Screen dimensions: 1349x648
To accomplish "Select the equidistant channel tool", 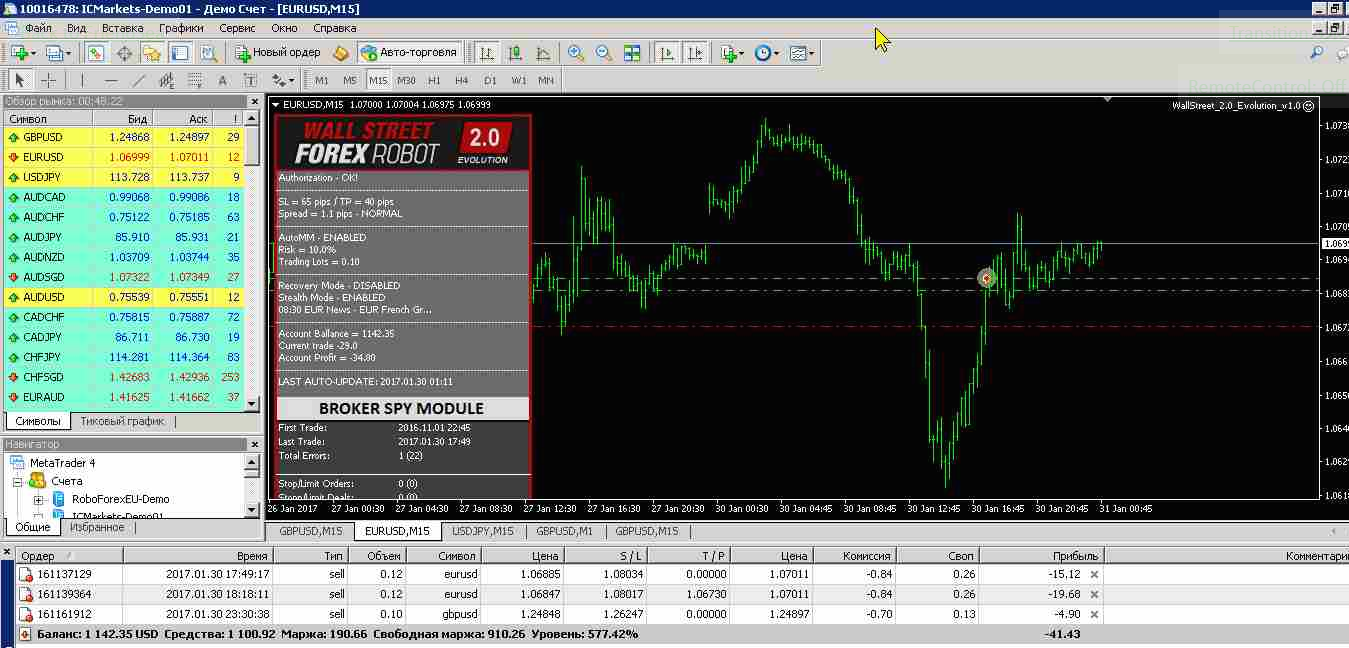I will [x=166, y=81].
